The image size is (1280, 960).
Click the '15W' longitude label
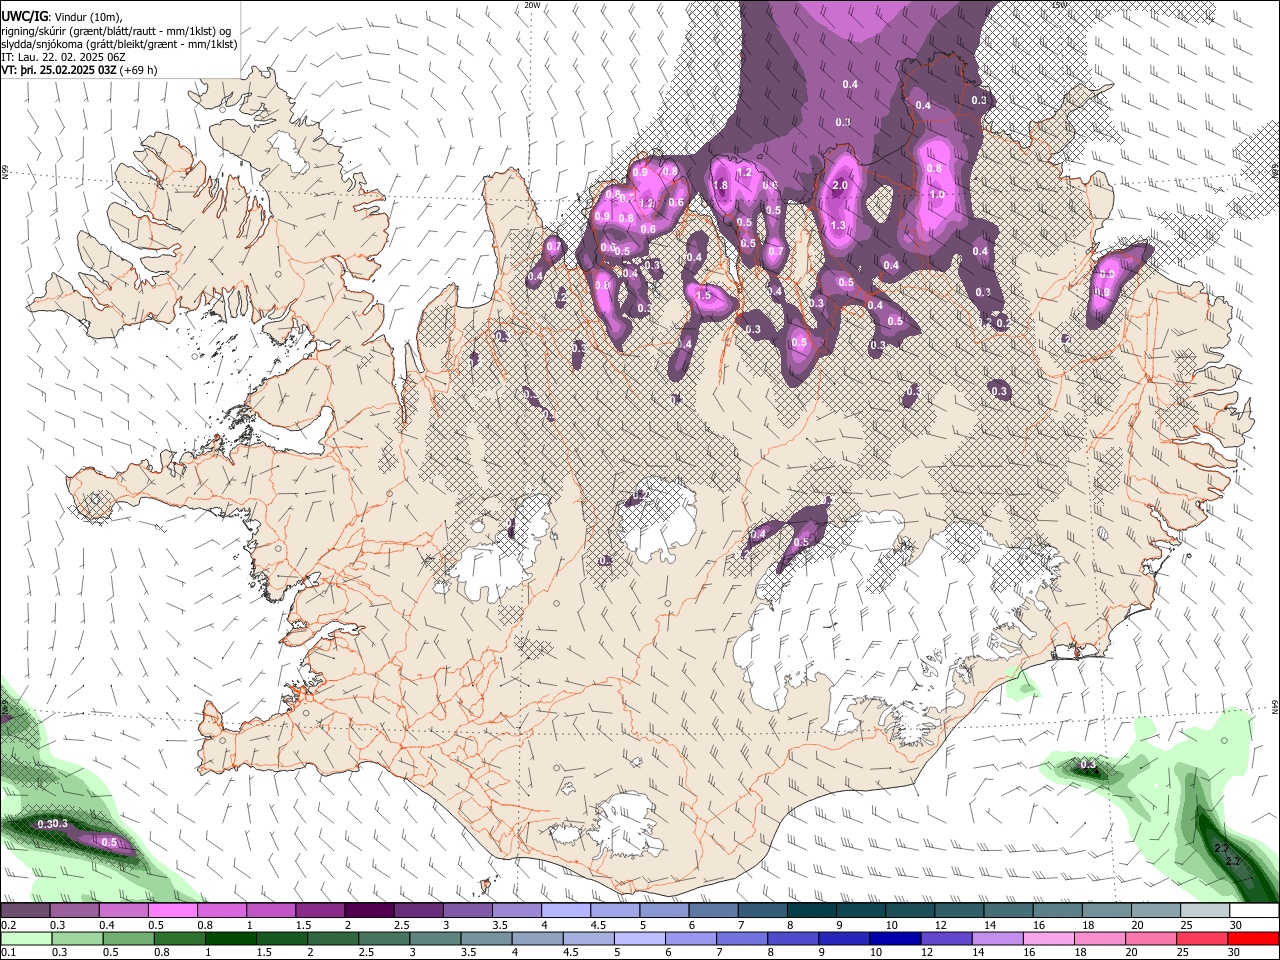1059,5
